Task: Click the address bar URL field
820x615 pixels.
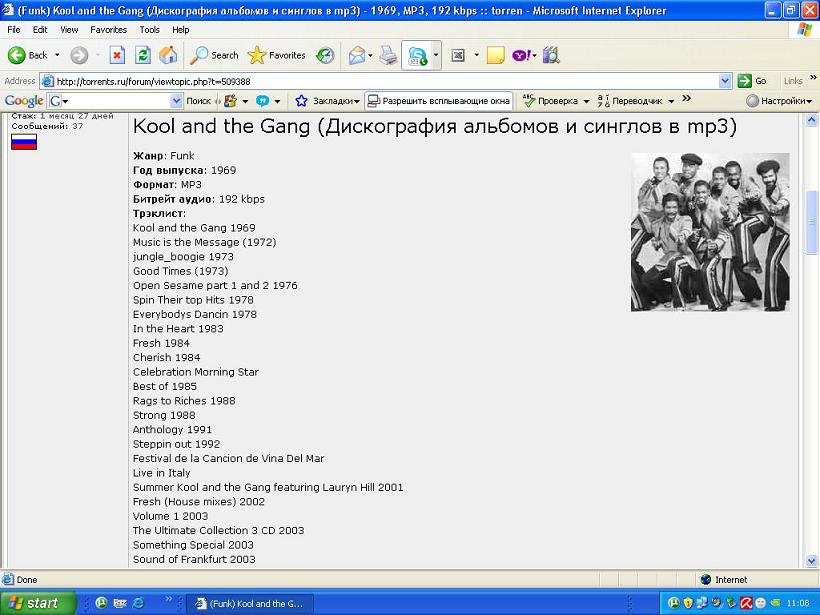Action: click(380, 81)
